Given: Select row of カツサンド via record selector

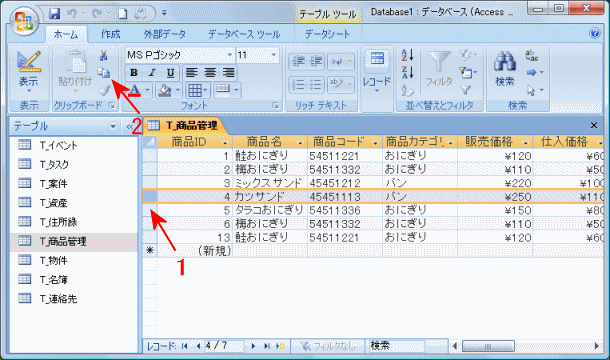Looking at the screenshot, I should point(150,197).
